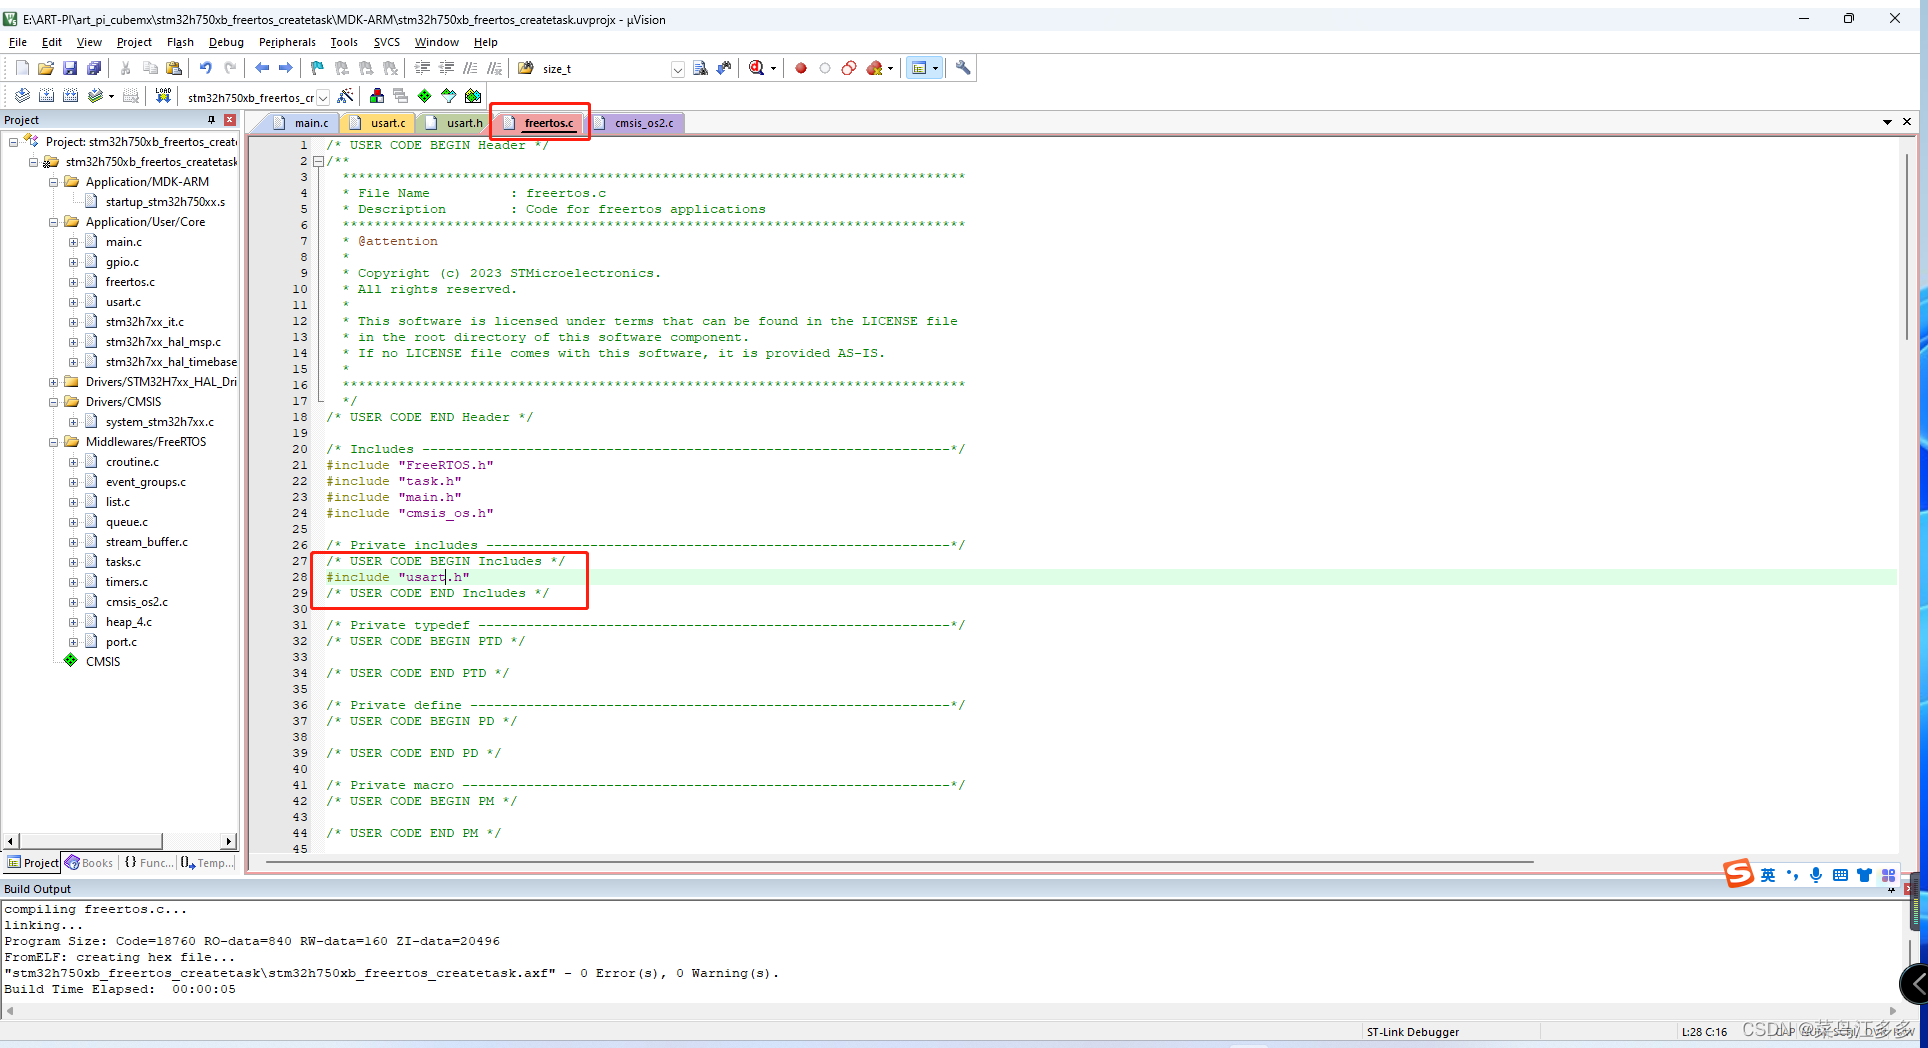Open the Configuration wrench icon

pos(963,68)
